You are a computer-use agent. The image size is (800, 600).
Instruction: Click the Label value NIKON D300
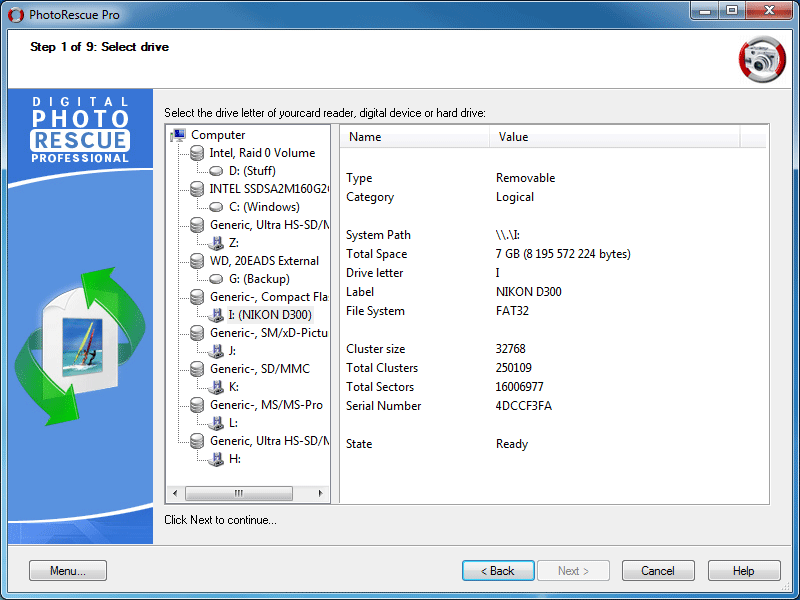point(529,292)
